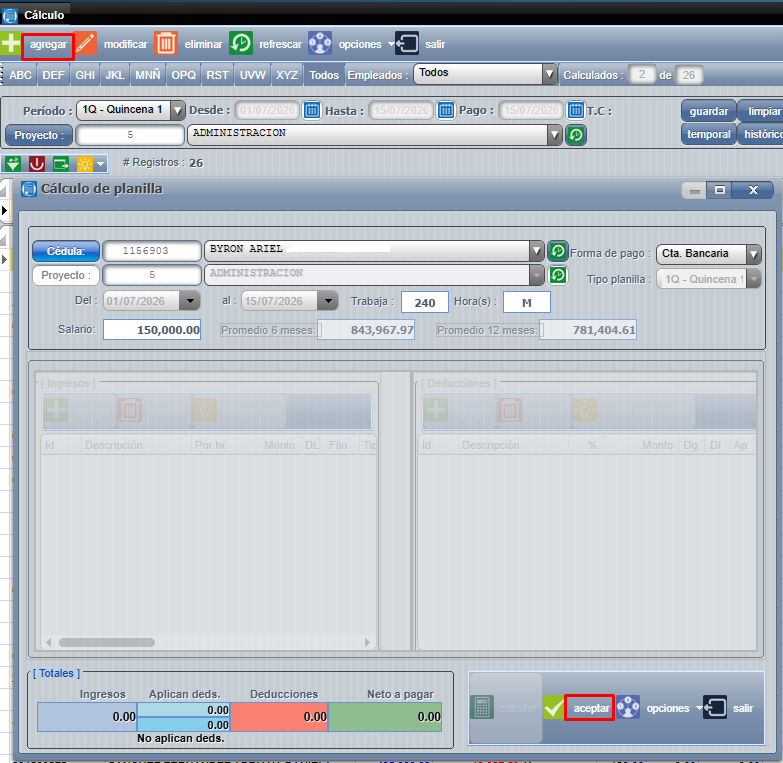Screen dimensions: 783x763
Task: Open the Desde date calendar icon
Action: (x=312, y=110)
